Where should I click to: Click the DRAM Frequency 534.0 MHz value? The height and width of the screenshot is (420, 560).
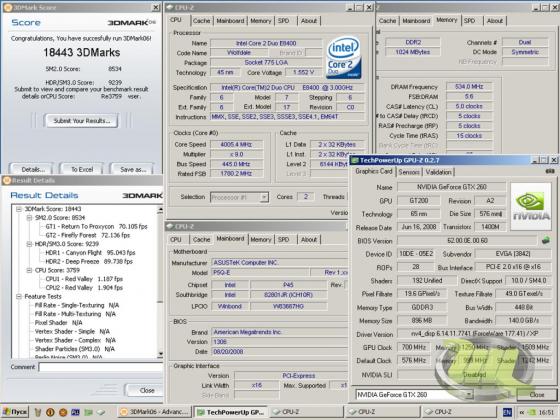469,86
